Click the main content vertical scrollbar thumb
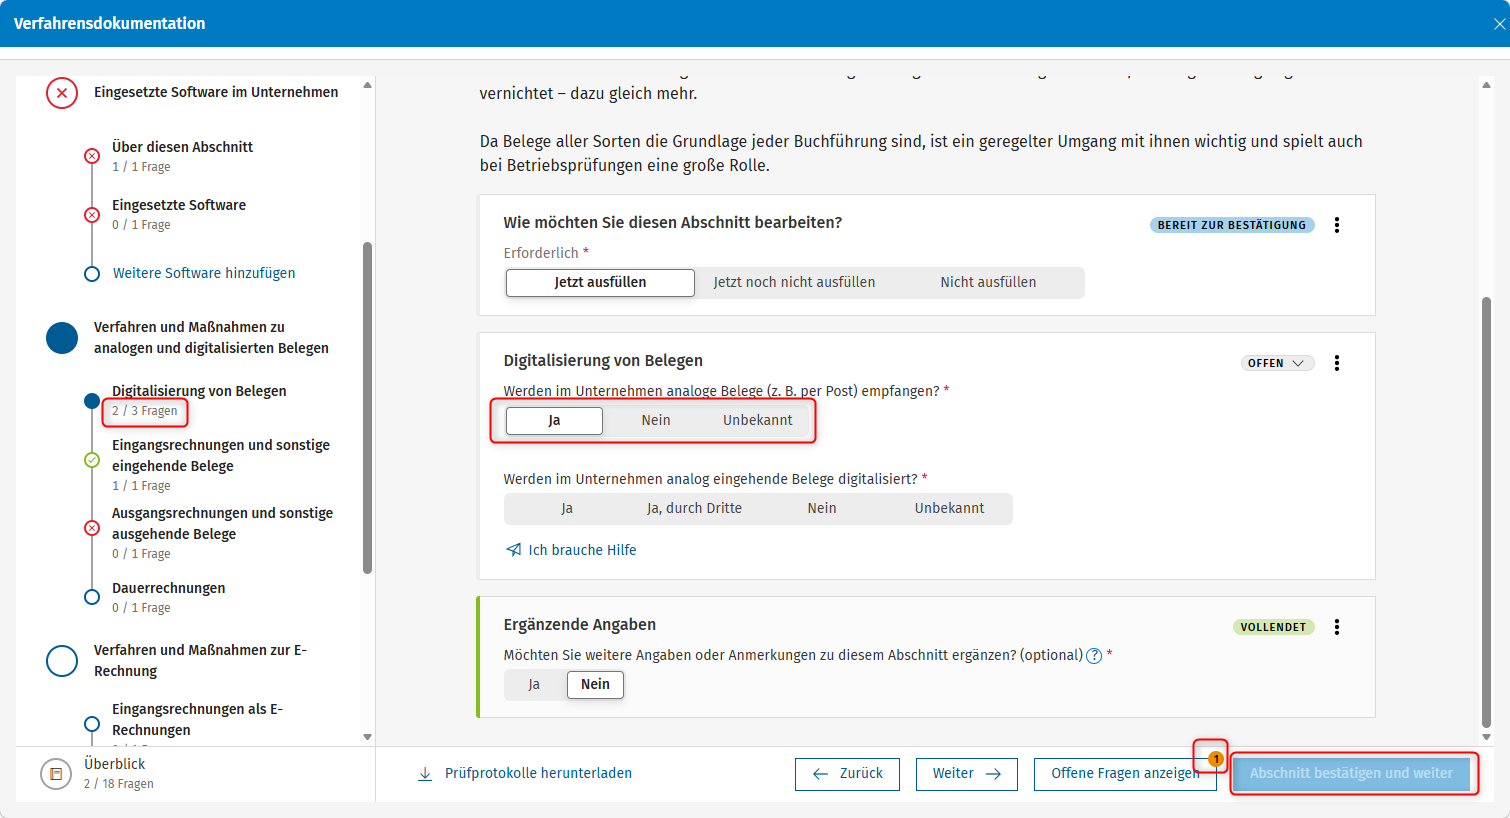Screen dimensions: 1510x818 pos(1486,513)
